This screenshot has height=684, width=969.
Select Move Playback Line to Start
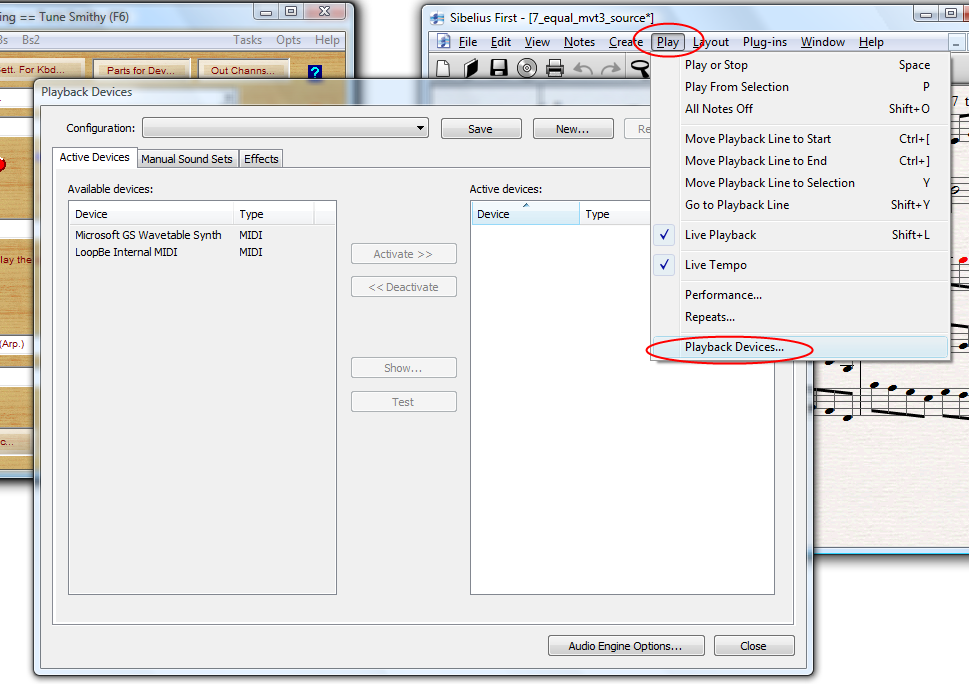click(801, 139)
